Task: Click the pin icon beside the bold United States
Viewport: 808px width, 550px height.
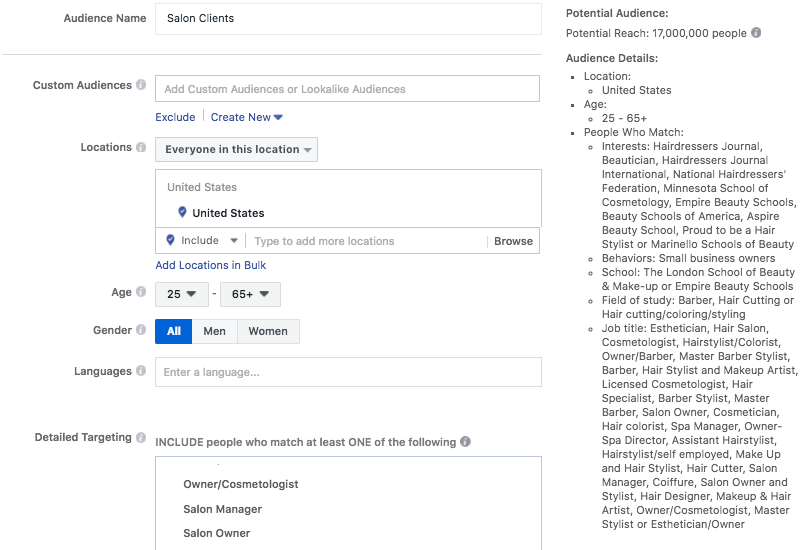Action: point(182,212)
